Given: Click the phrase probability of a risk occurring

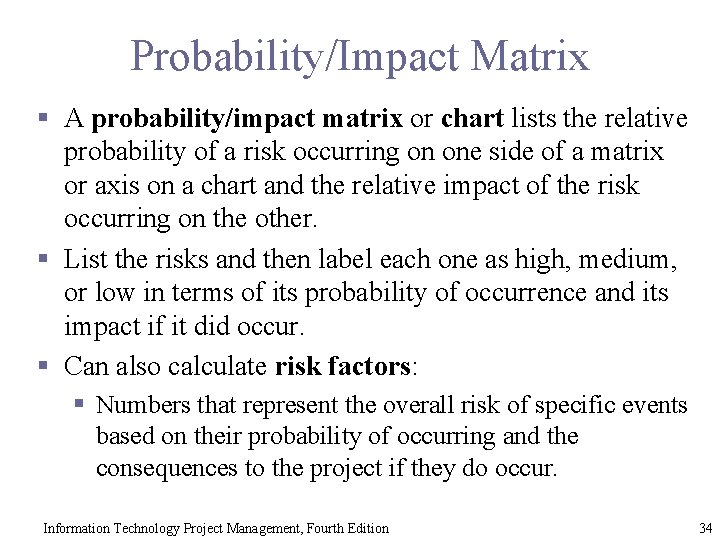Looking at the screenshot, I should 231,152.
